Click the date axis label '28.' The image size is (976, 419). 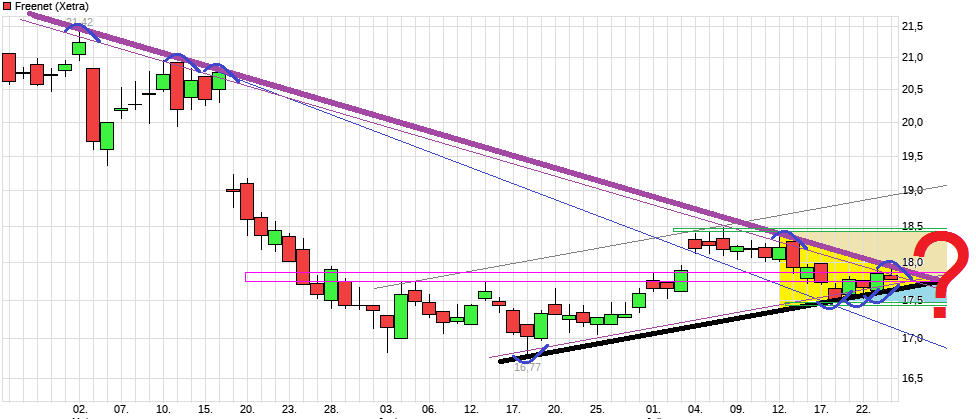pyautogui.click(x=331, y=409)
